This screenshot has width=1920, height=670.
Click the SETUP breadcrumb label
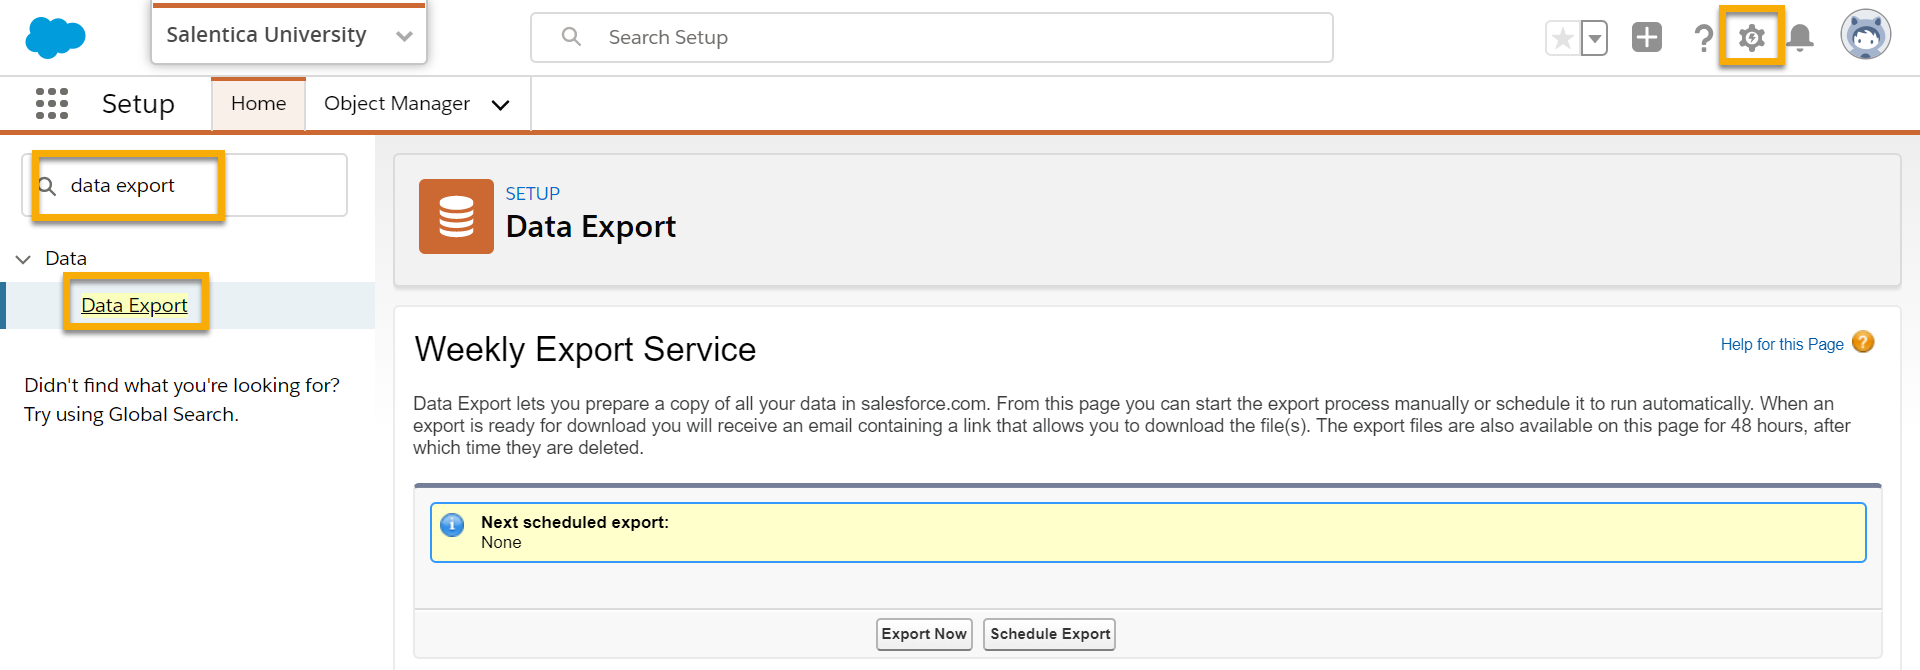532,194
